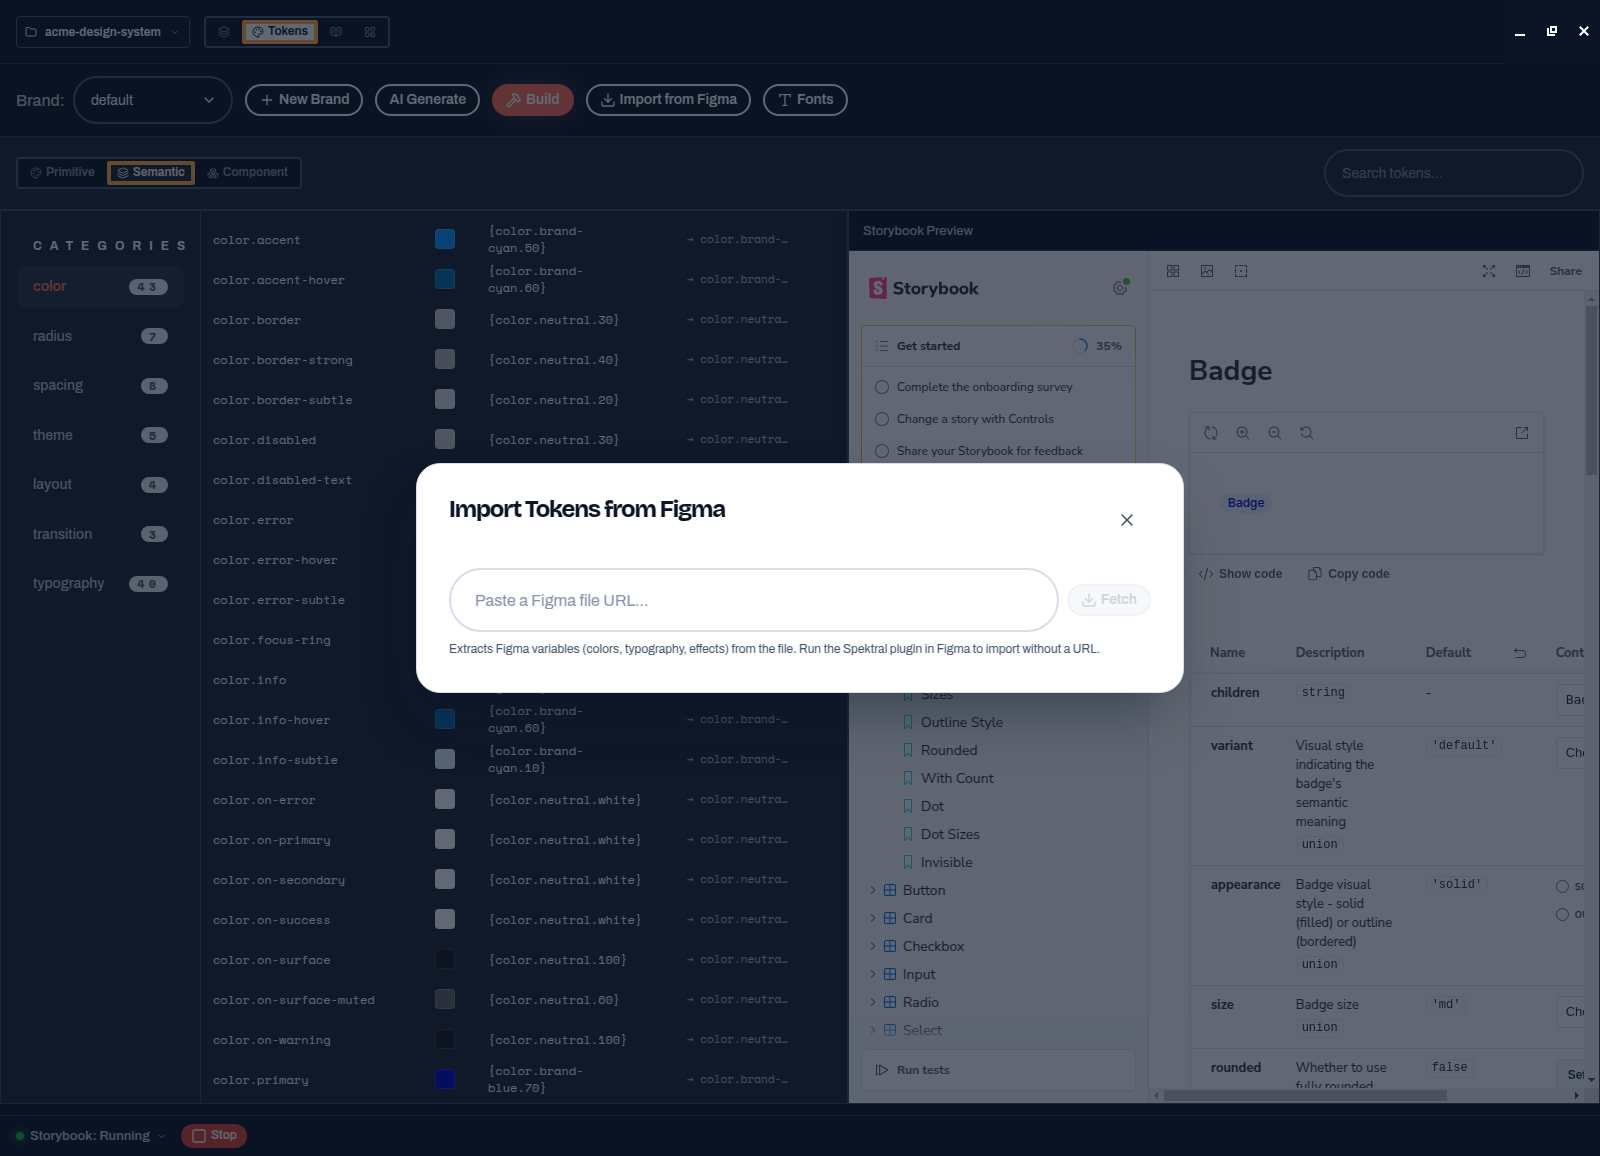Toggle the Storybook outline dashed-square icon
The width and height of the screenshot is (1600, 1156).
(1241, 271)
